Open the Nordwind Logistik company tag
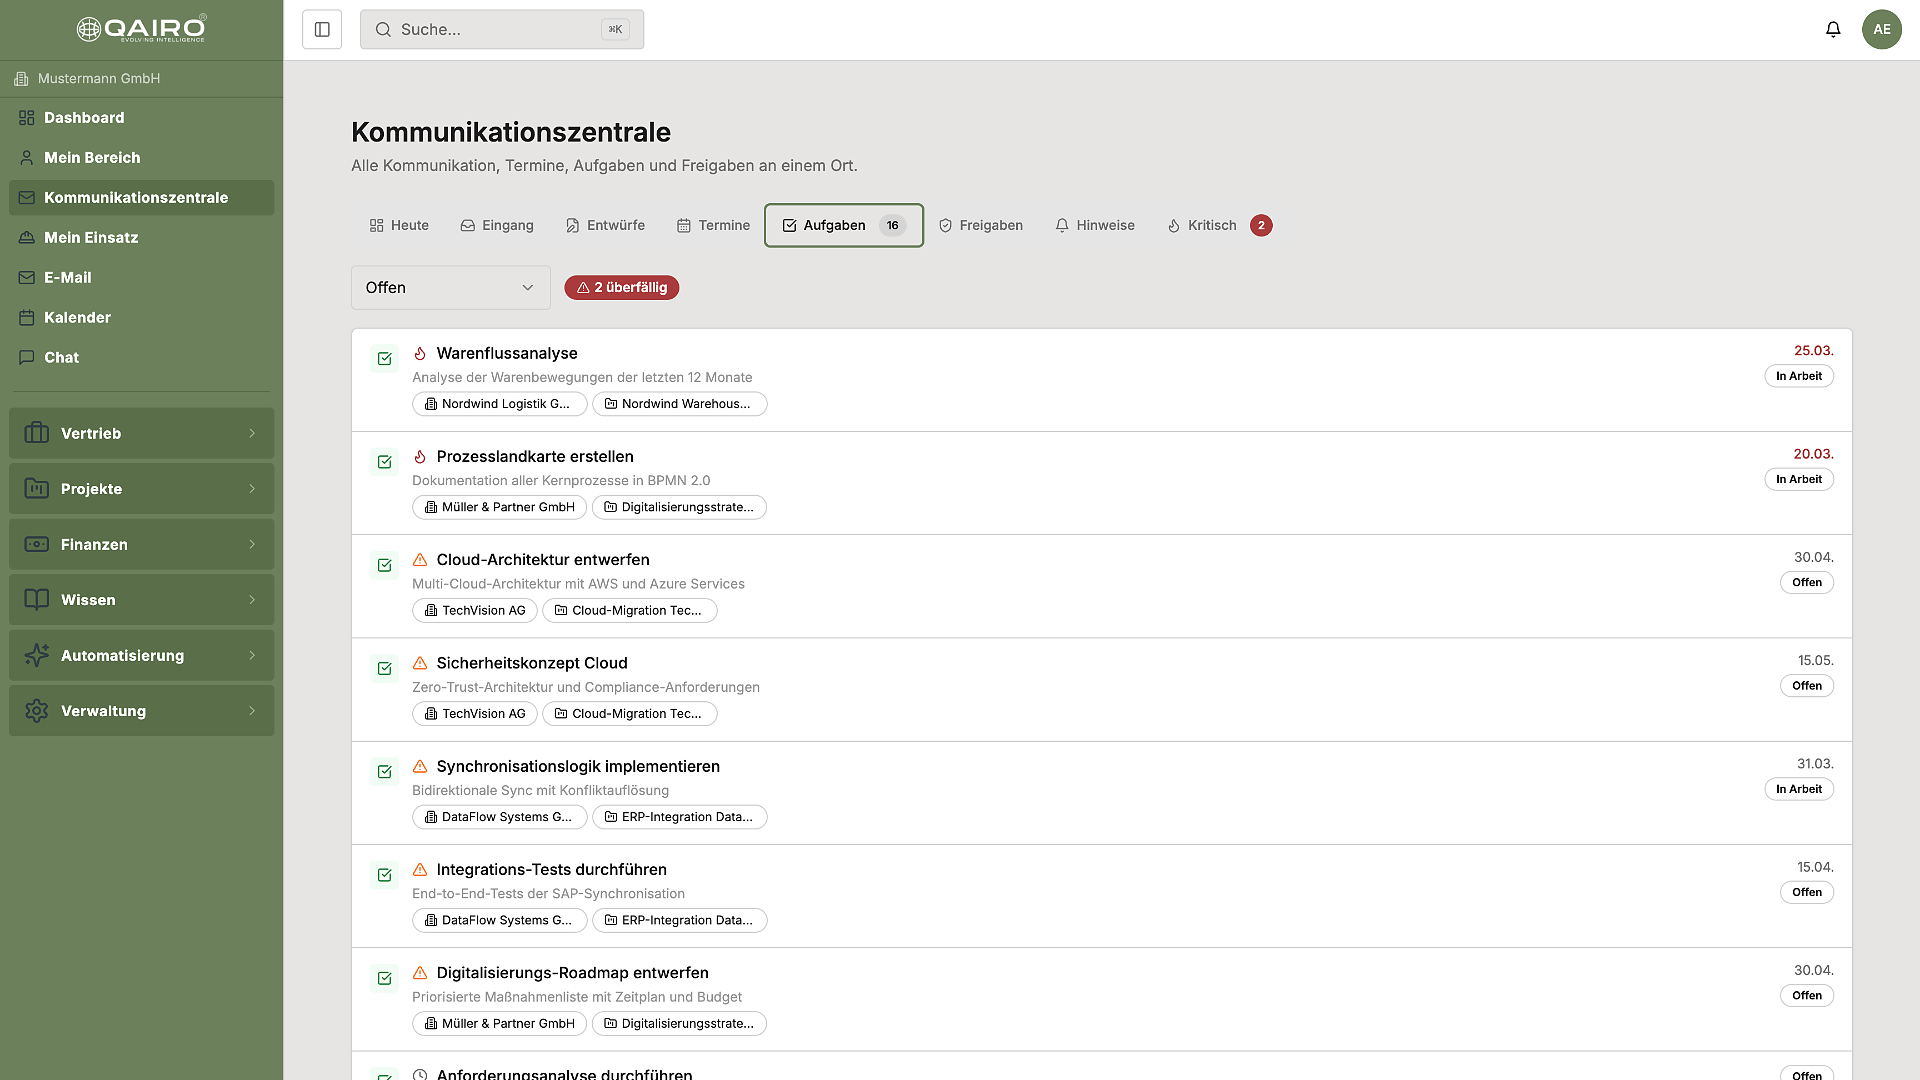 pos(499,404)
